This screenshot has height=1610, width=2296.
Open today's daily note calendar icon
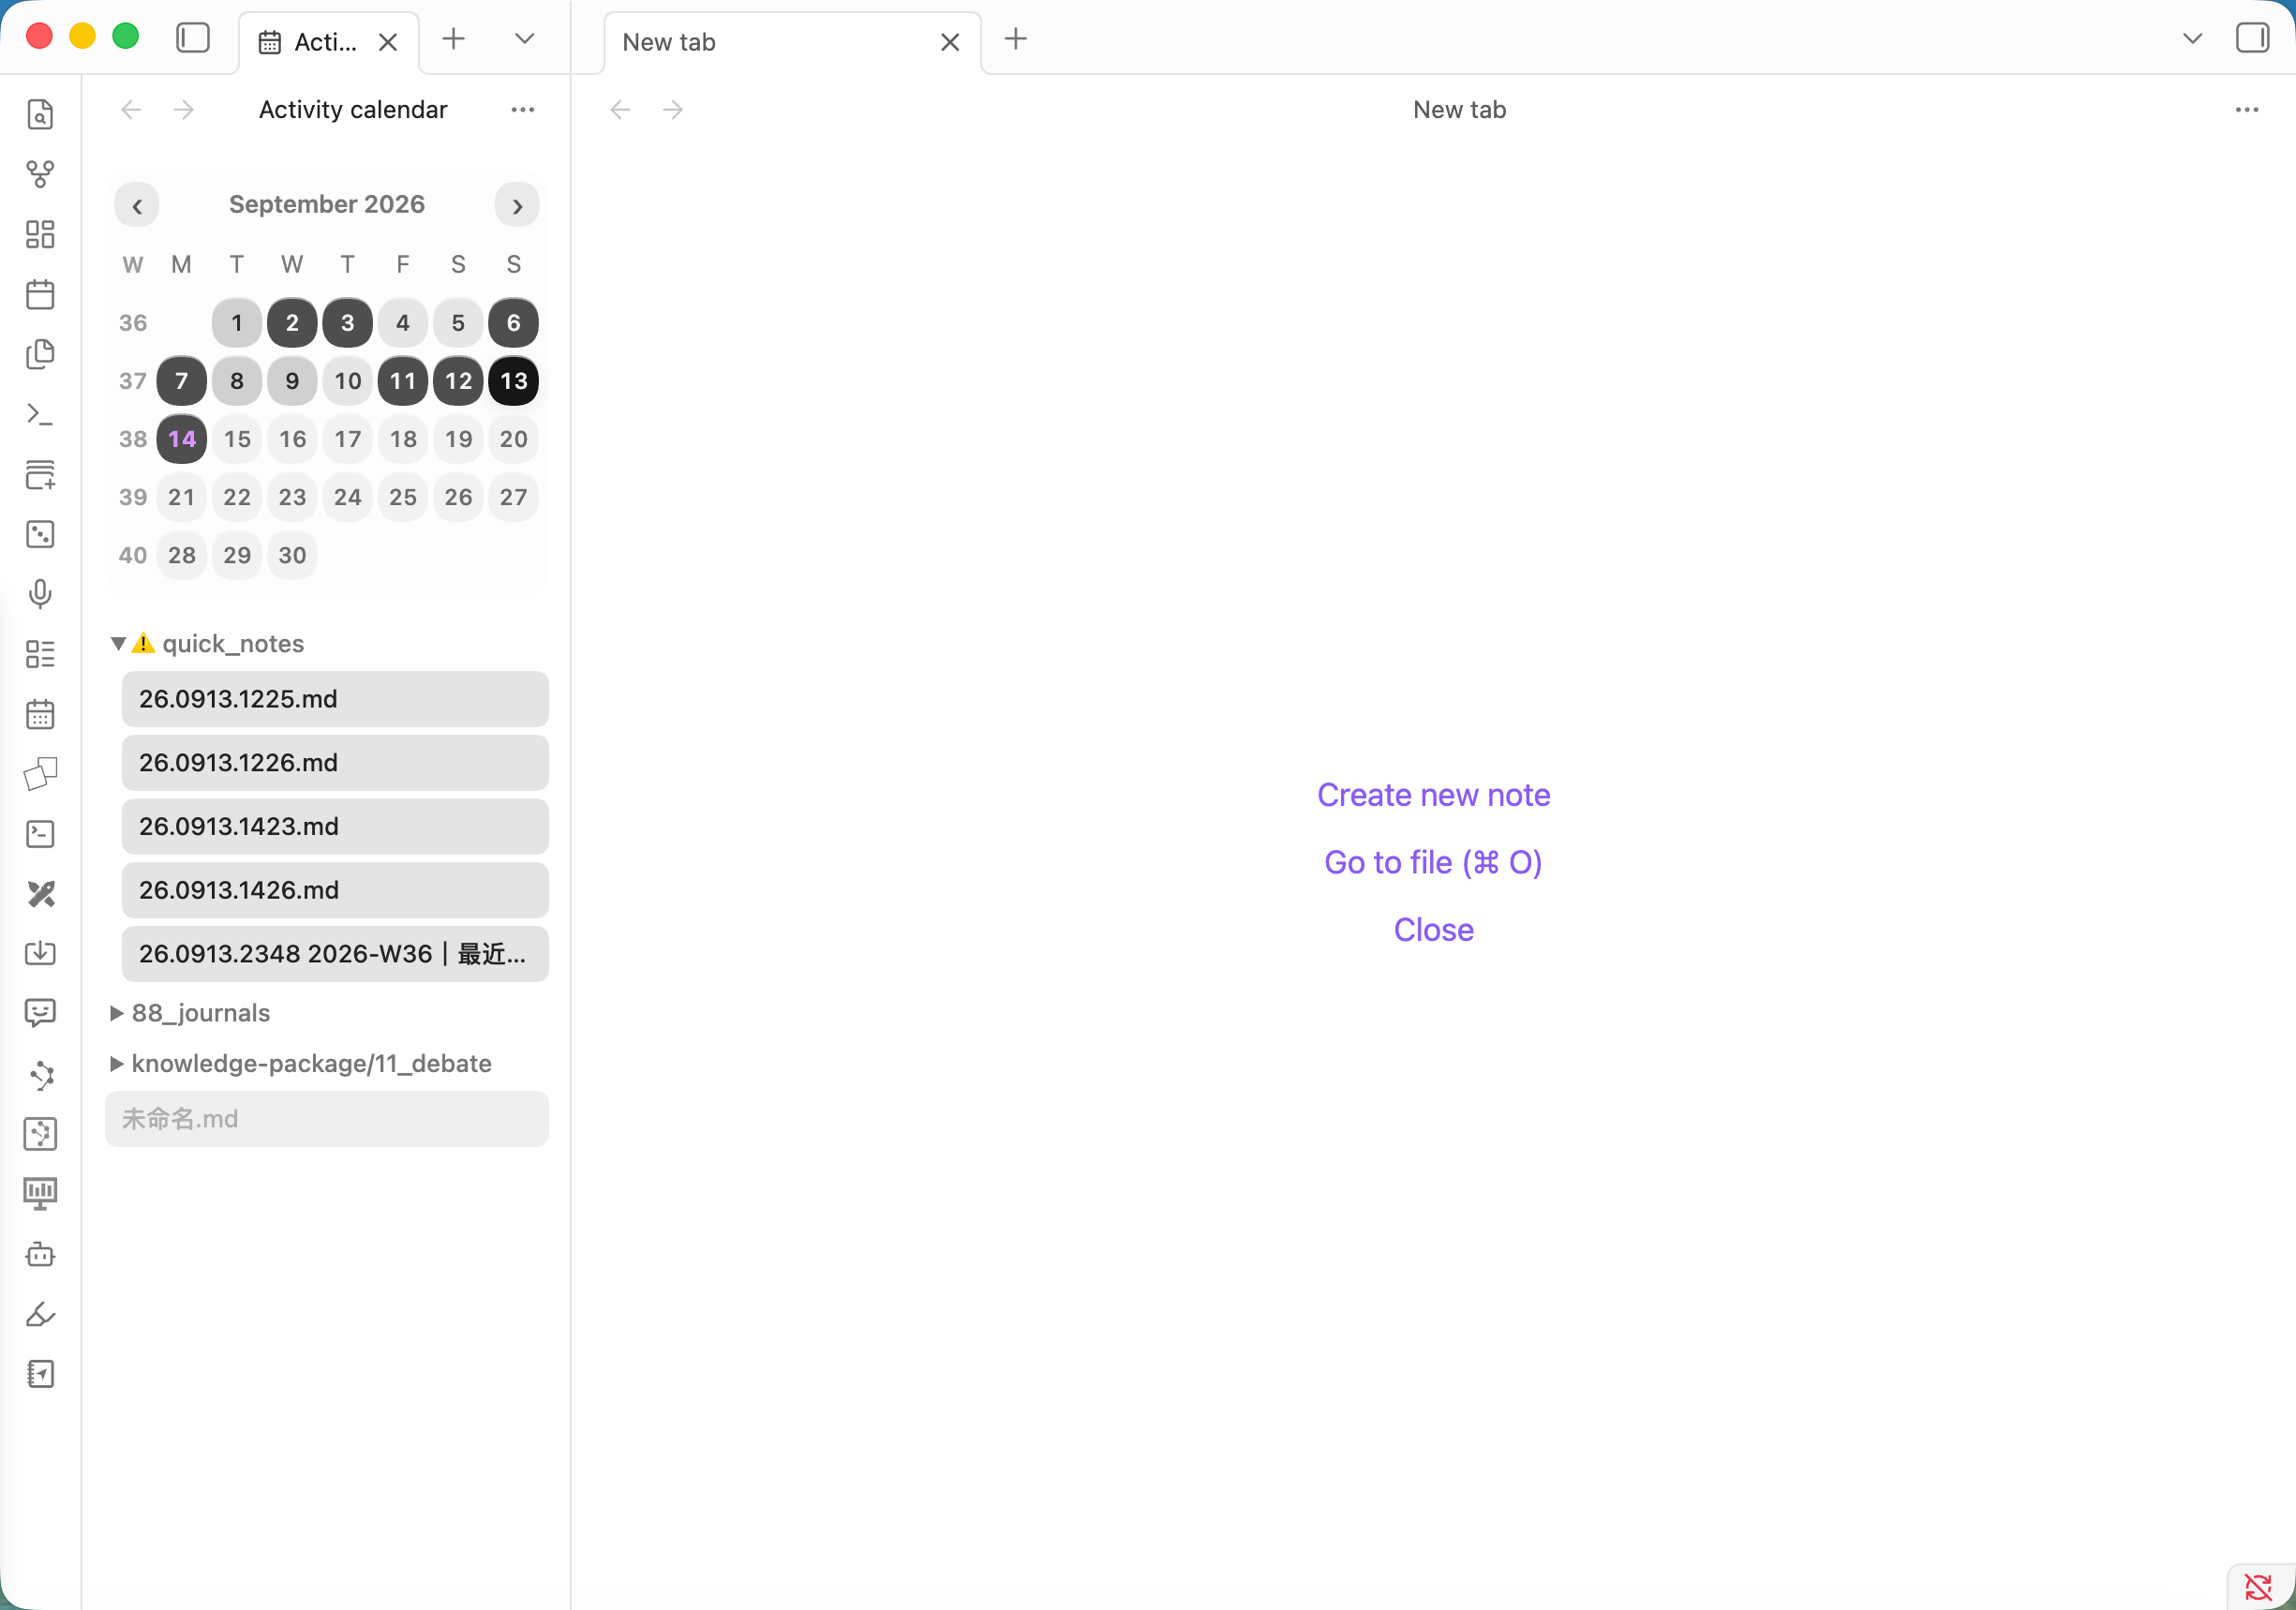(x=40, y=295)
